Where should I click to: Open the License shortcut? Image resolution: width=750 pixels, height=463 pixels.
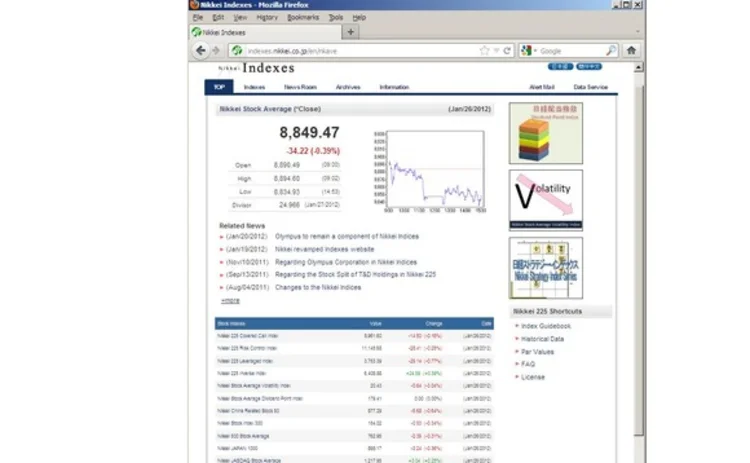(x=533, y=377)
